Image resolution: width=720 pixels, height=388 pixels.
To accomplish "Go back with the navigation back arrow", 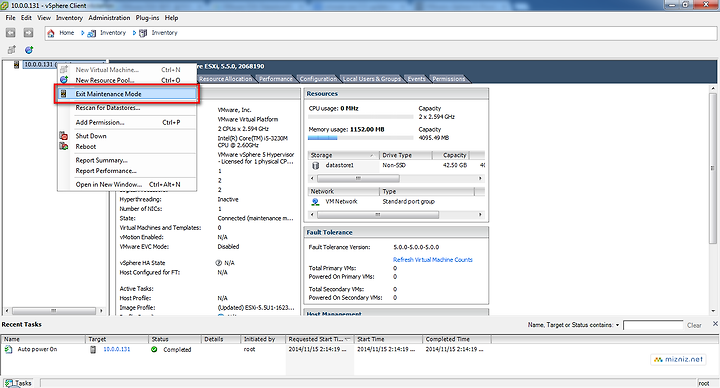I will point(11,33).
